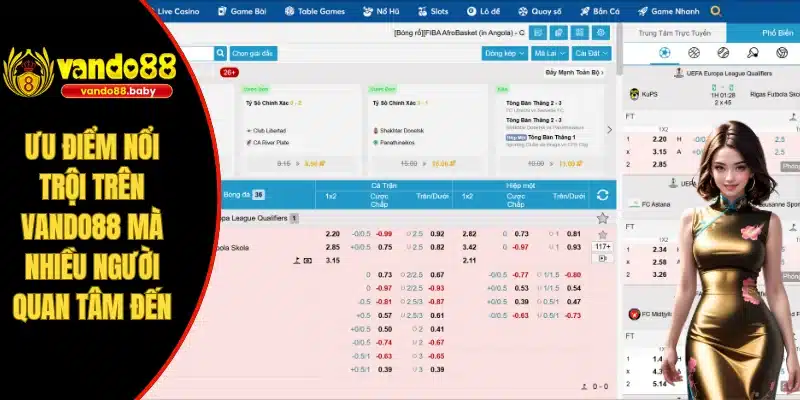Click the FC Midtjylland team badge
800x400 pixels.
634,314
